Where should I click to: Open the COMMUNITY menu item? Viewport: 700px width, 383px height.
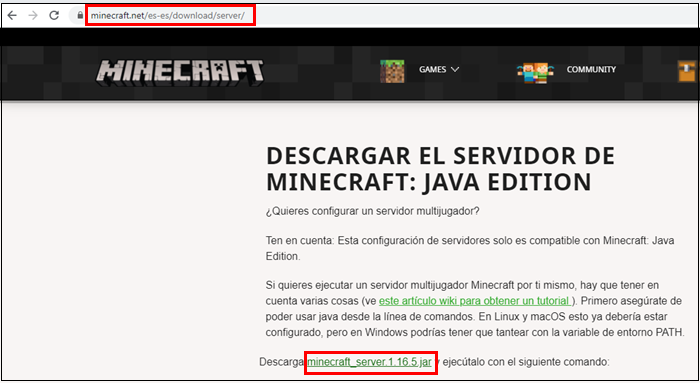(x=591, y=70)
